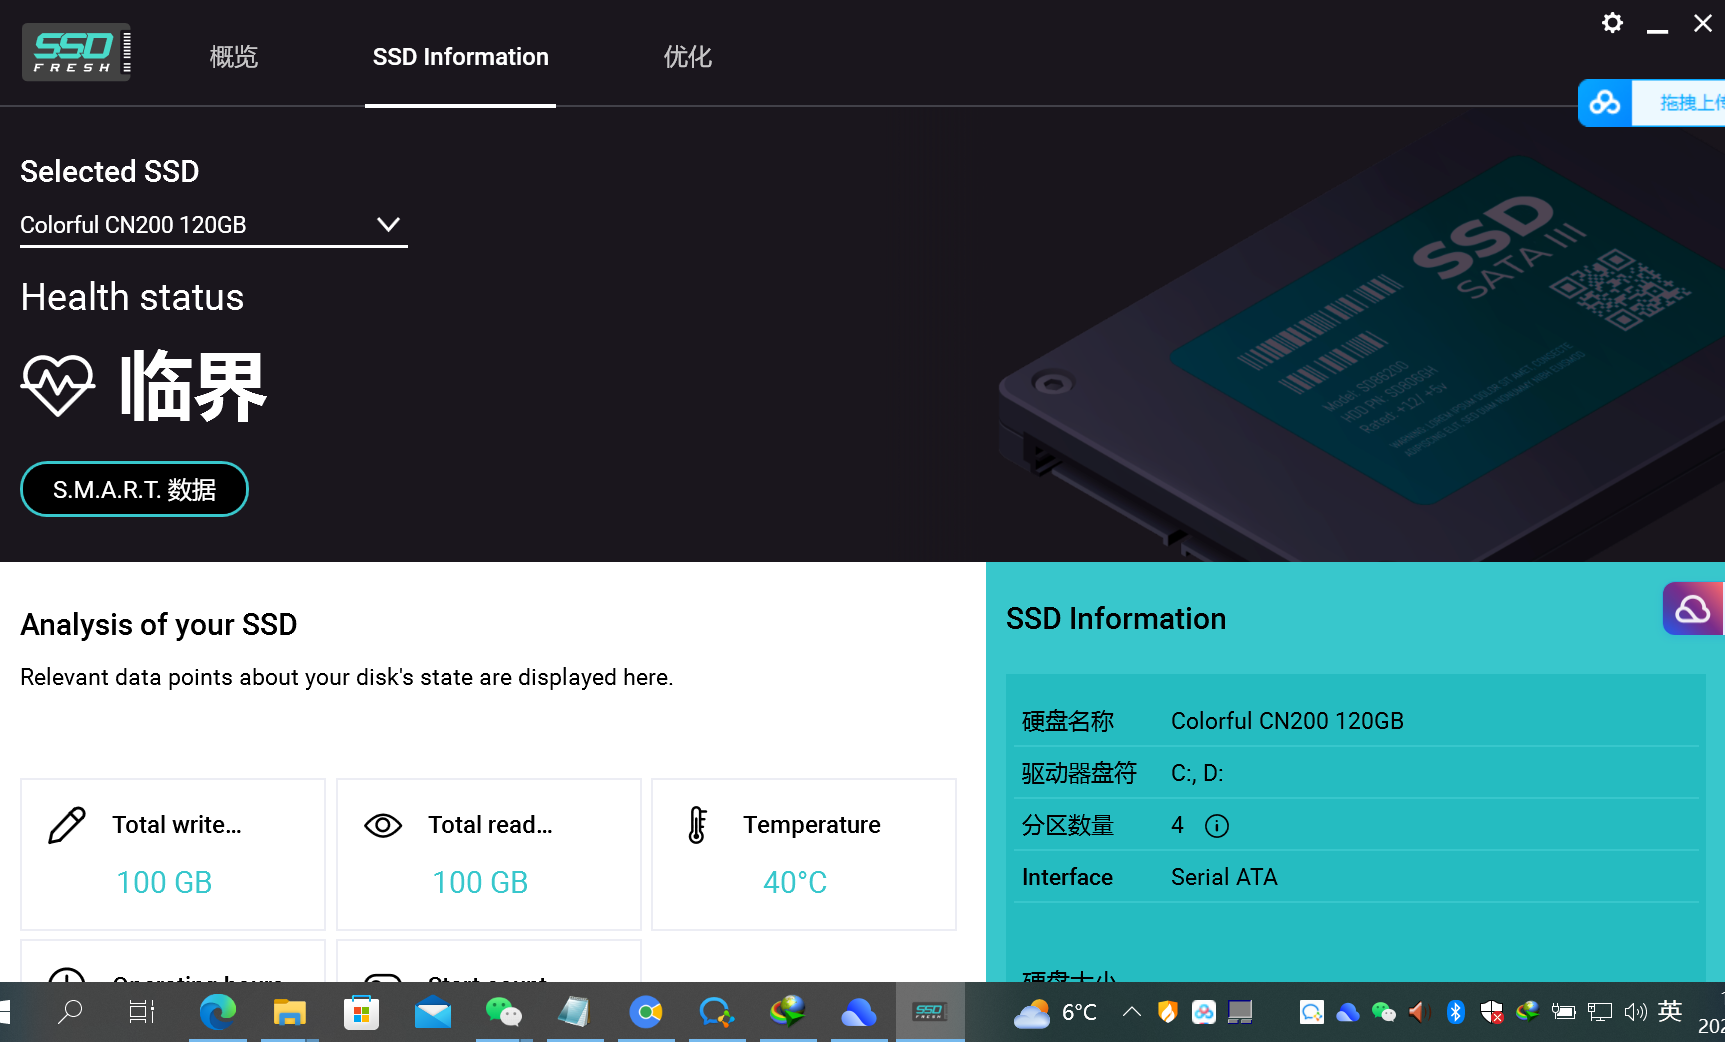Screen dimensions: 1725x1042
Task: Expand hidden system tray icons
Action: [1132, 1012]
